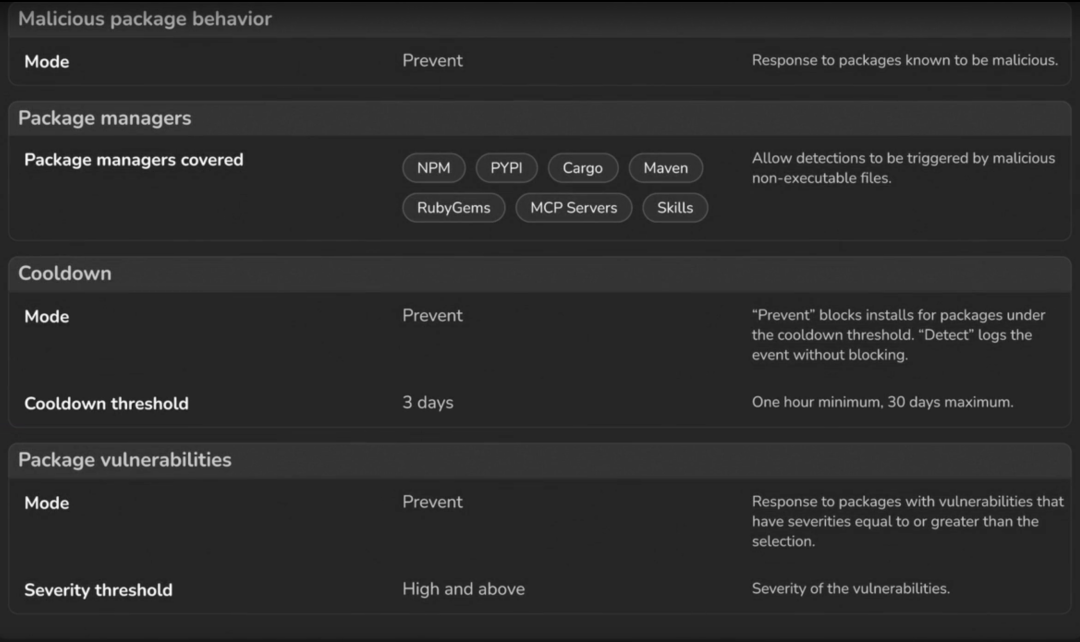Collapse the Package vulnerabilities section header
Viewport: 1080px width, 642px height.
click(540, 460)
